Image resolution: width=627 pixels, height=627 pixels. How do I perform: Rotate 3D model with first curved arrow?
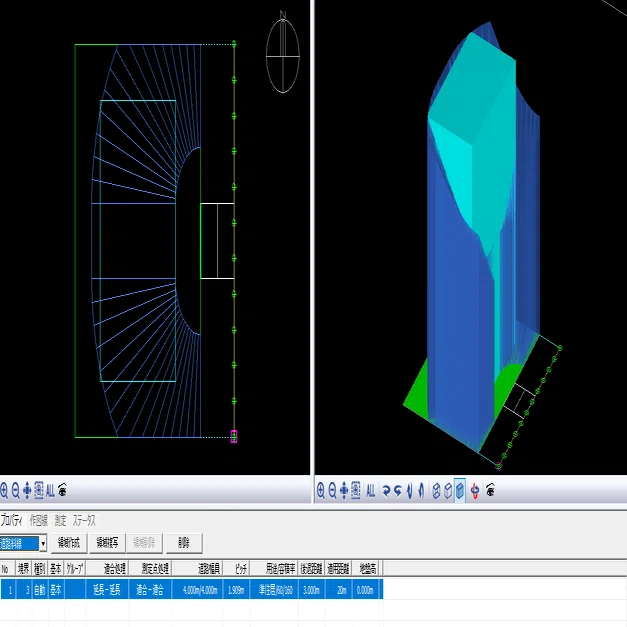[386, 490]
